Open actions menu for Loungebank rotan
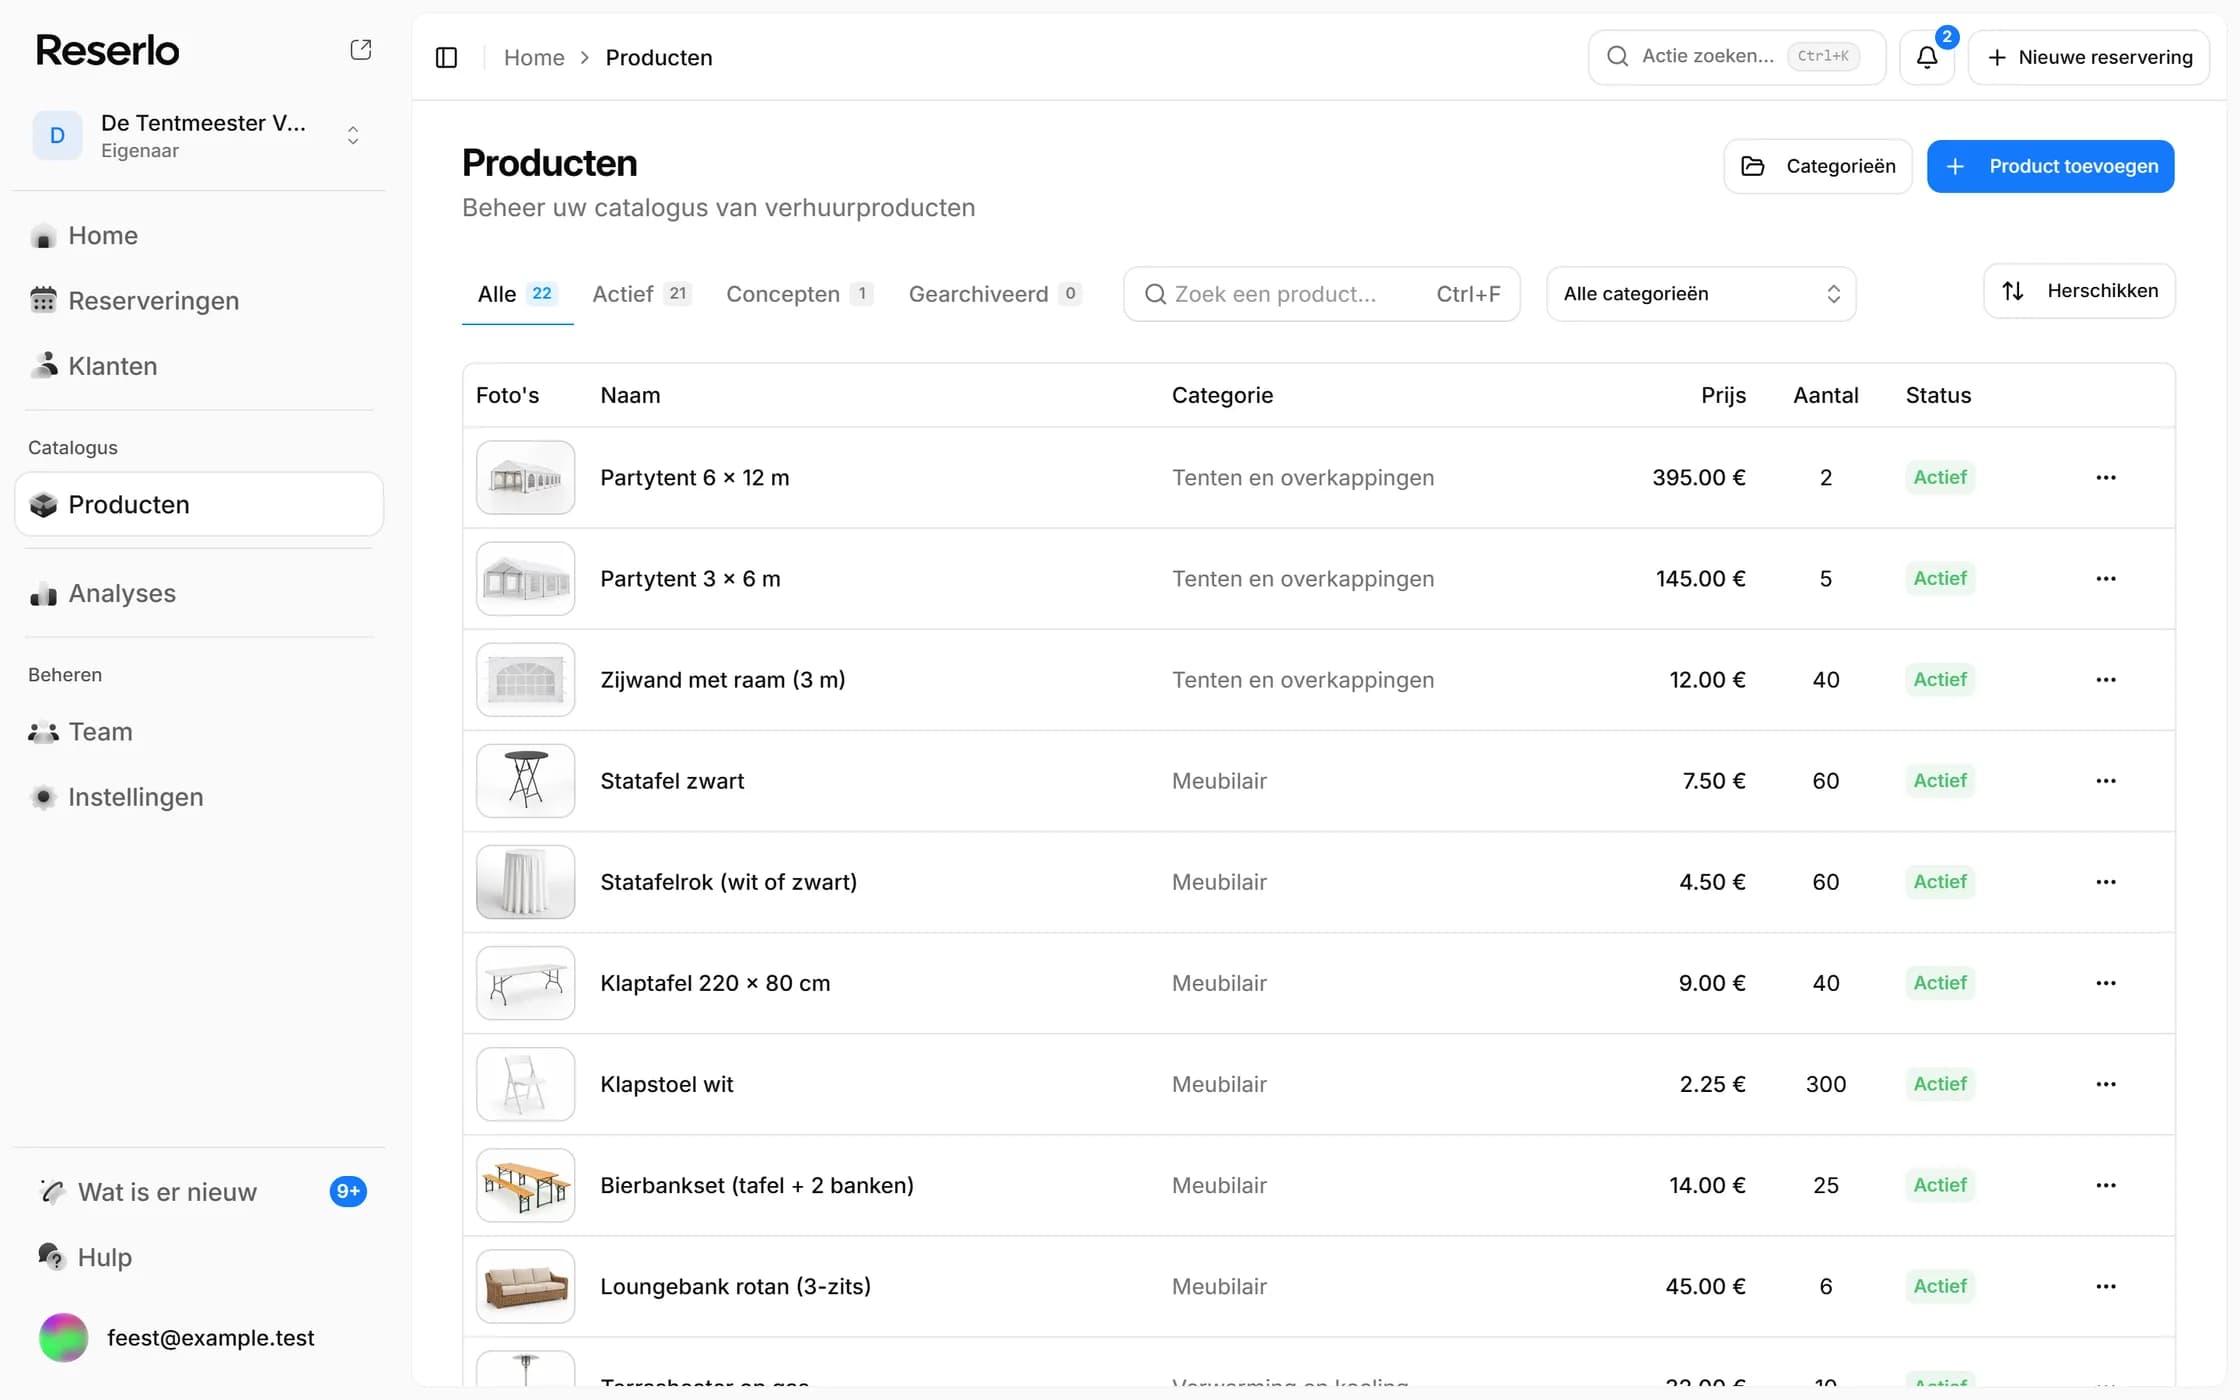This screenshot has height=1400, width=2240. coord(2106,1286)
